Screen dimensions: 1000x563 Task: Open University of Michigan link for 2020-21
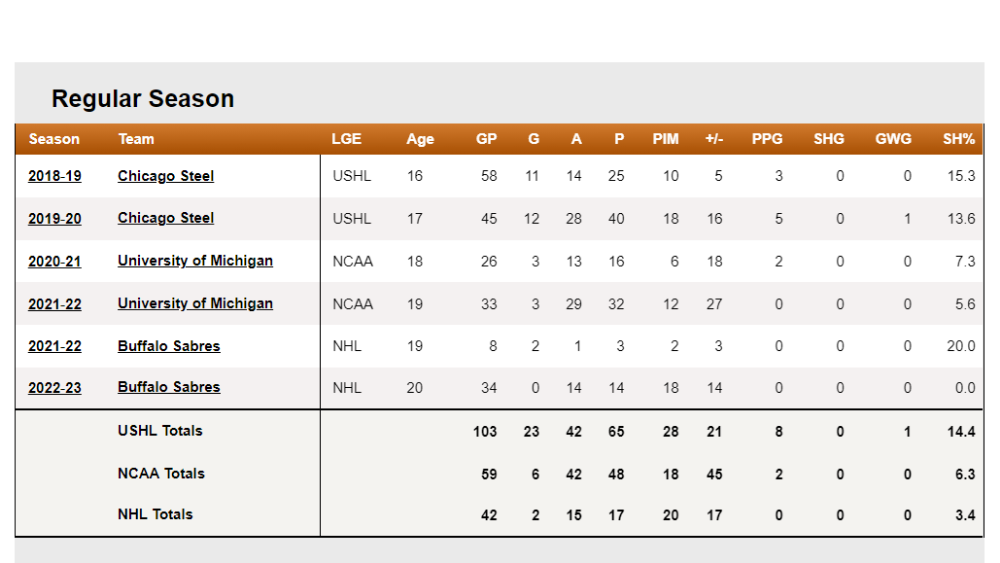[x=195, y=261]
